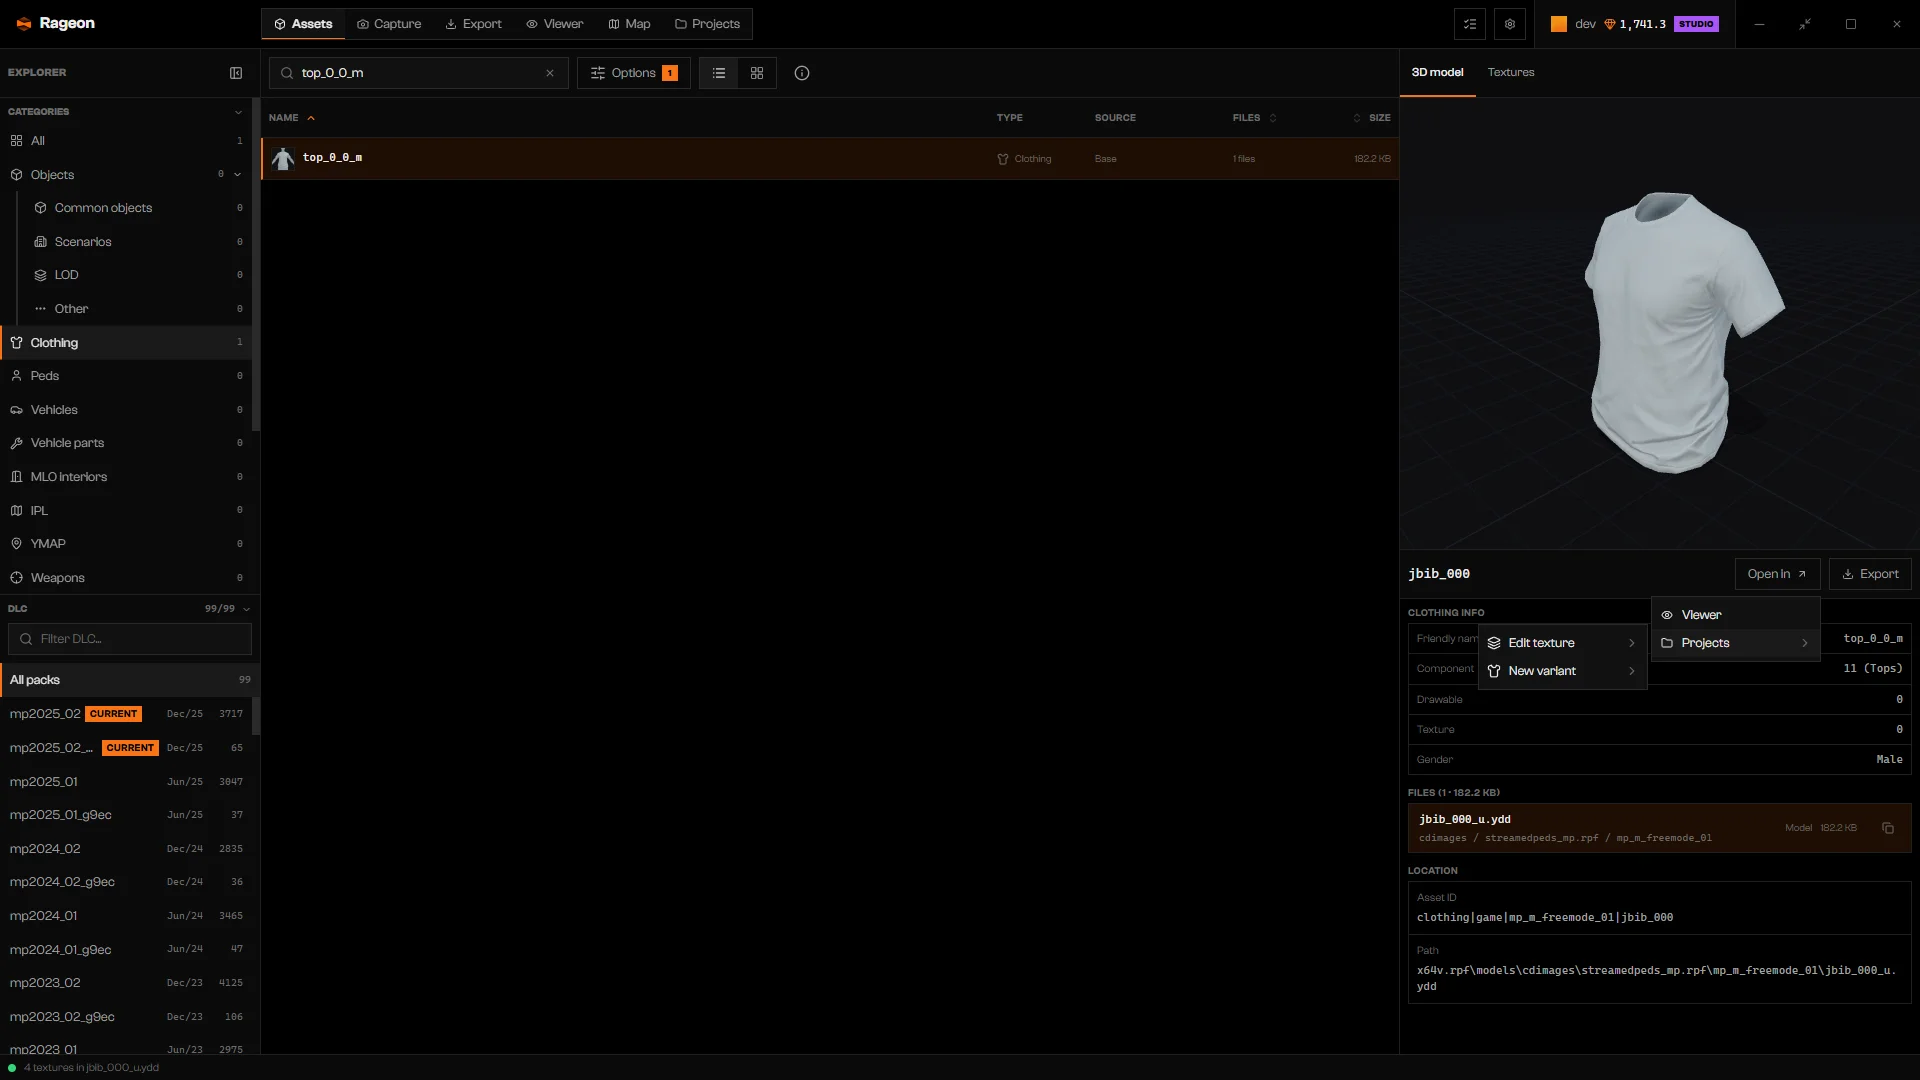Click the orange dev avatar square

(x=1559, y=24)
